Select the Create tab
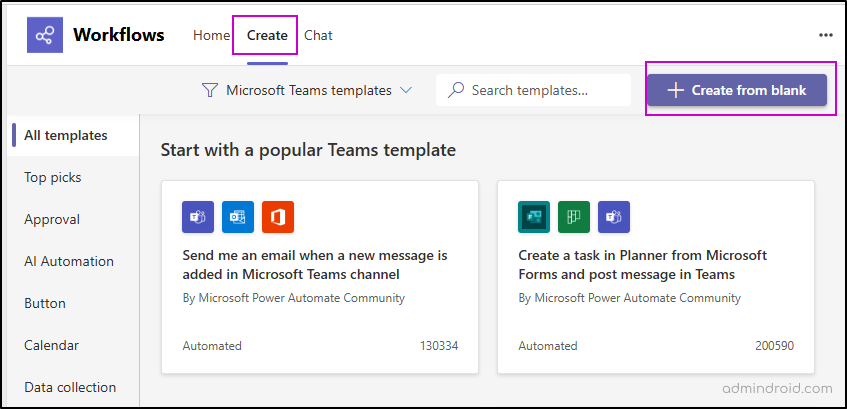Image resolution: width=847 pixels, height=409 pixels. coord(267,35)
